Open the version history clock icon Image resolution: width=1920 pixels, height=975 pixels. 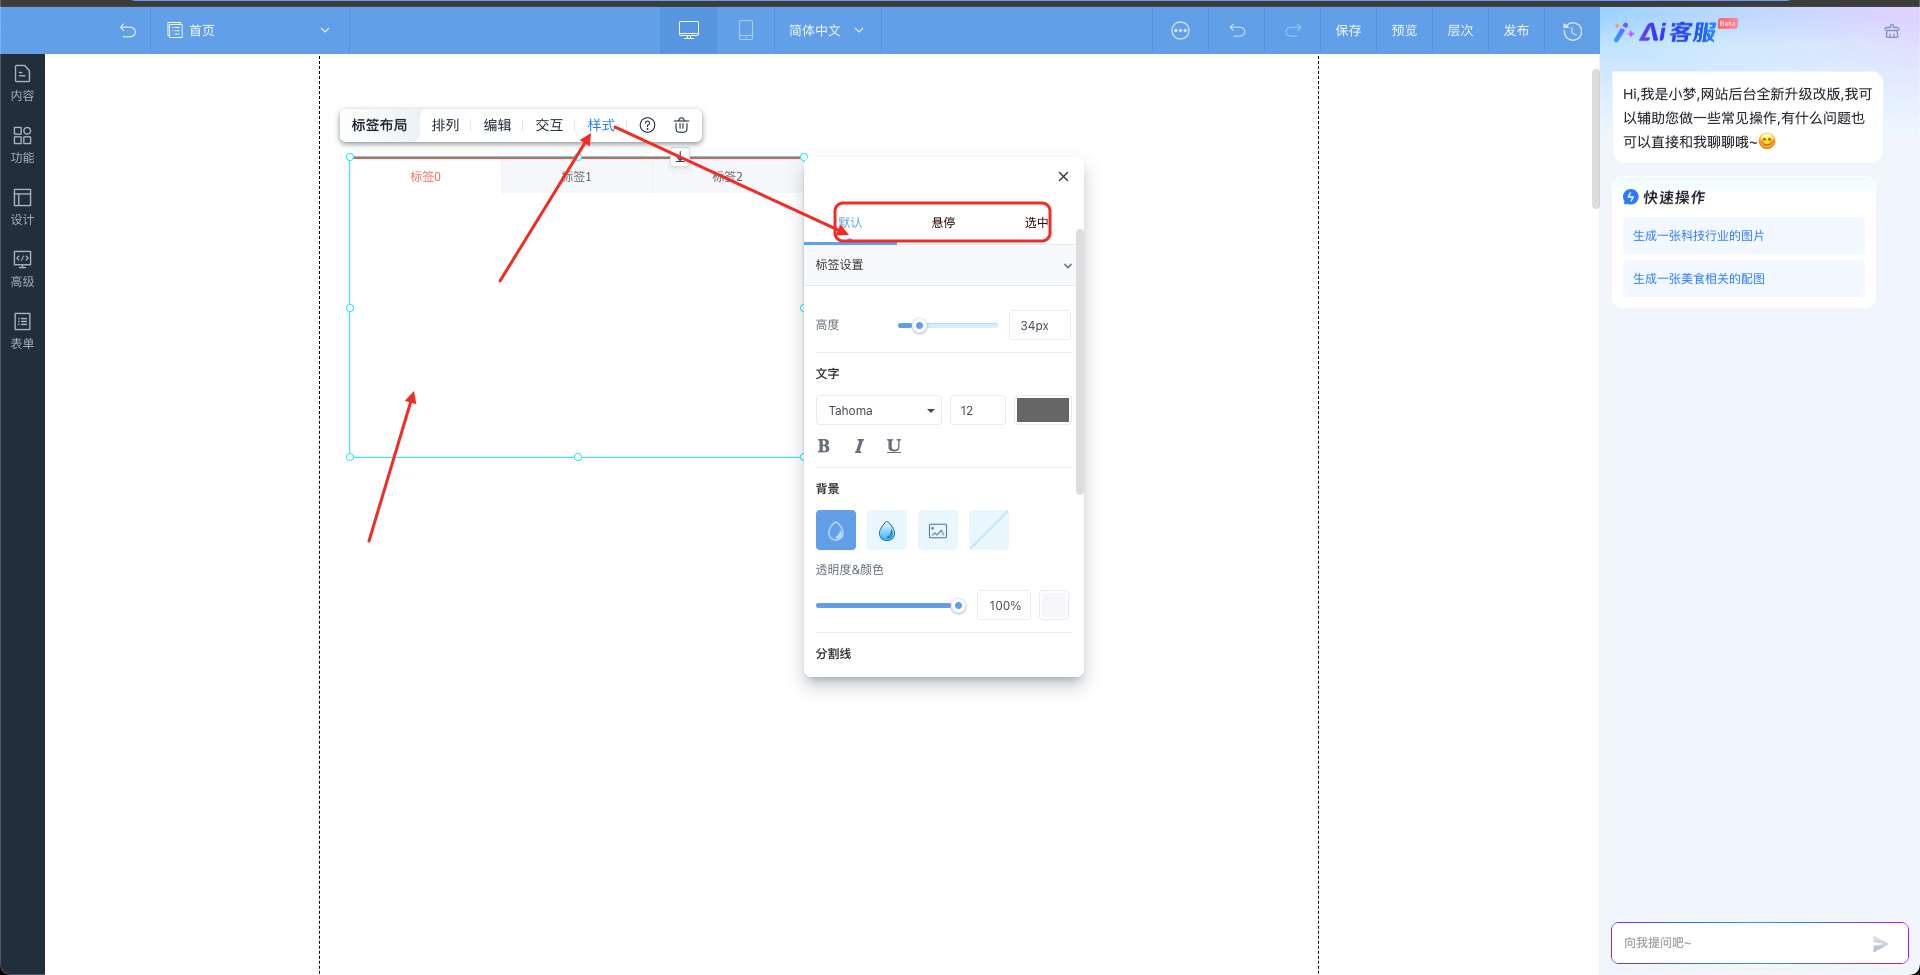[1572, 31]
